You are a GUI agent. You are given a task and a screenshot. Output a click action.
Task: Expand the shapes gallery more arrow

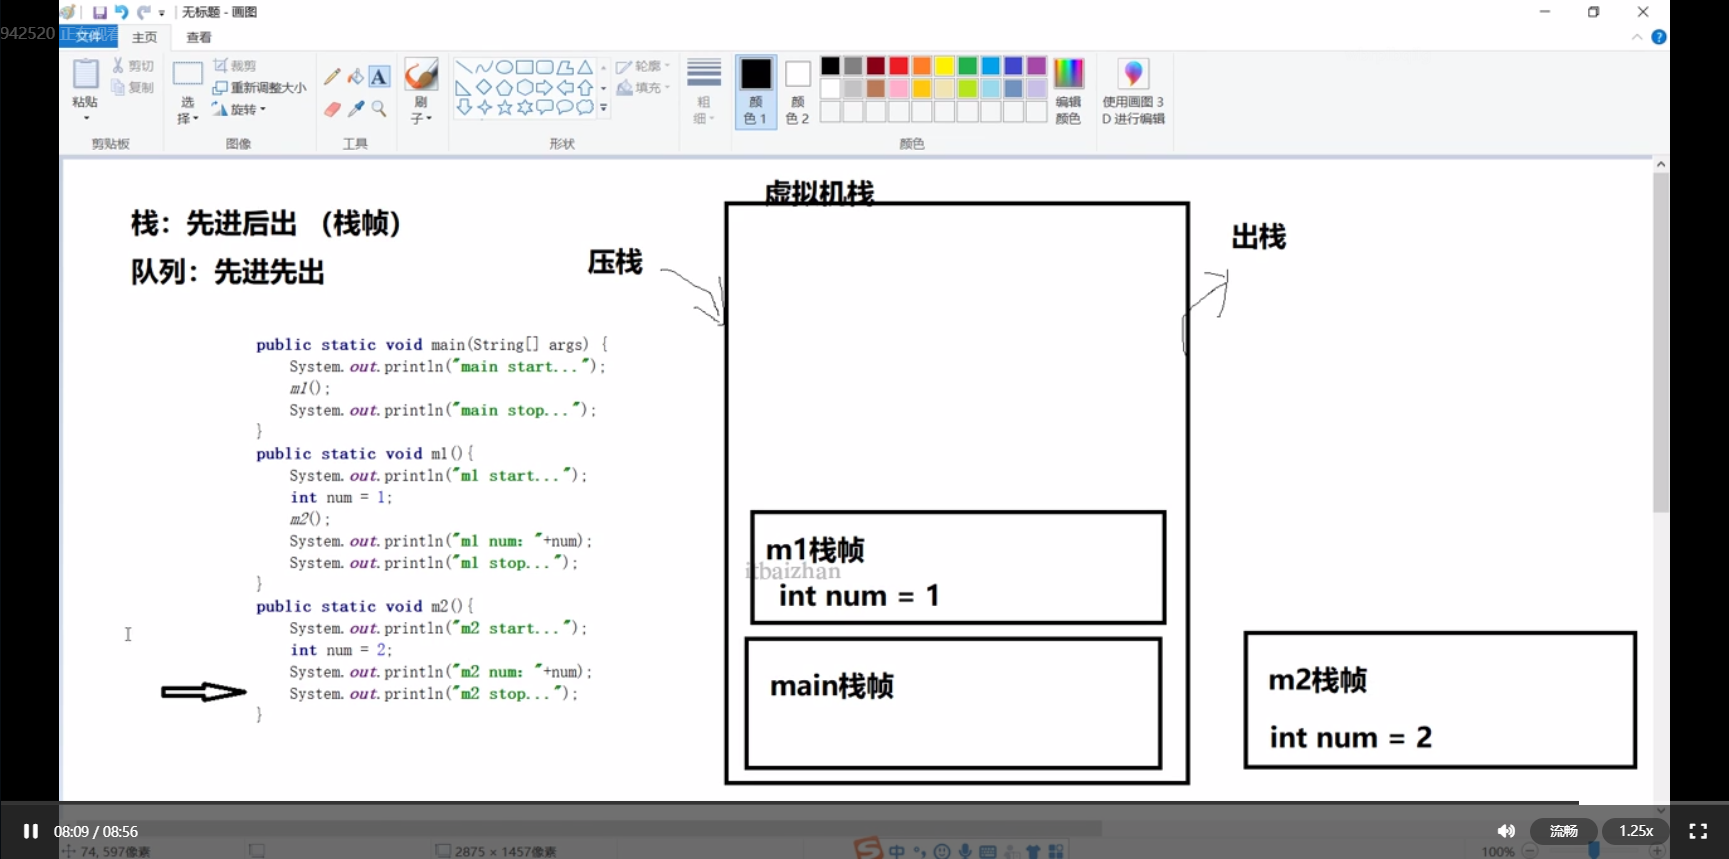604,107
